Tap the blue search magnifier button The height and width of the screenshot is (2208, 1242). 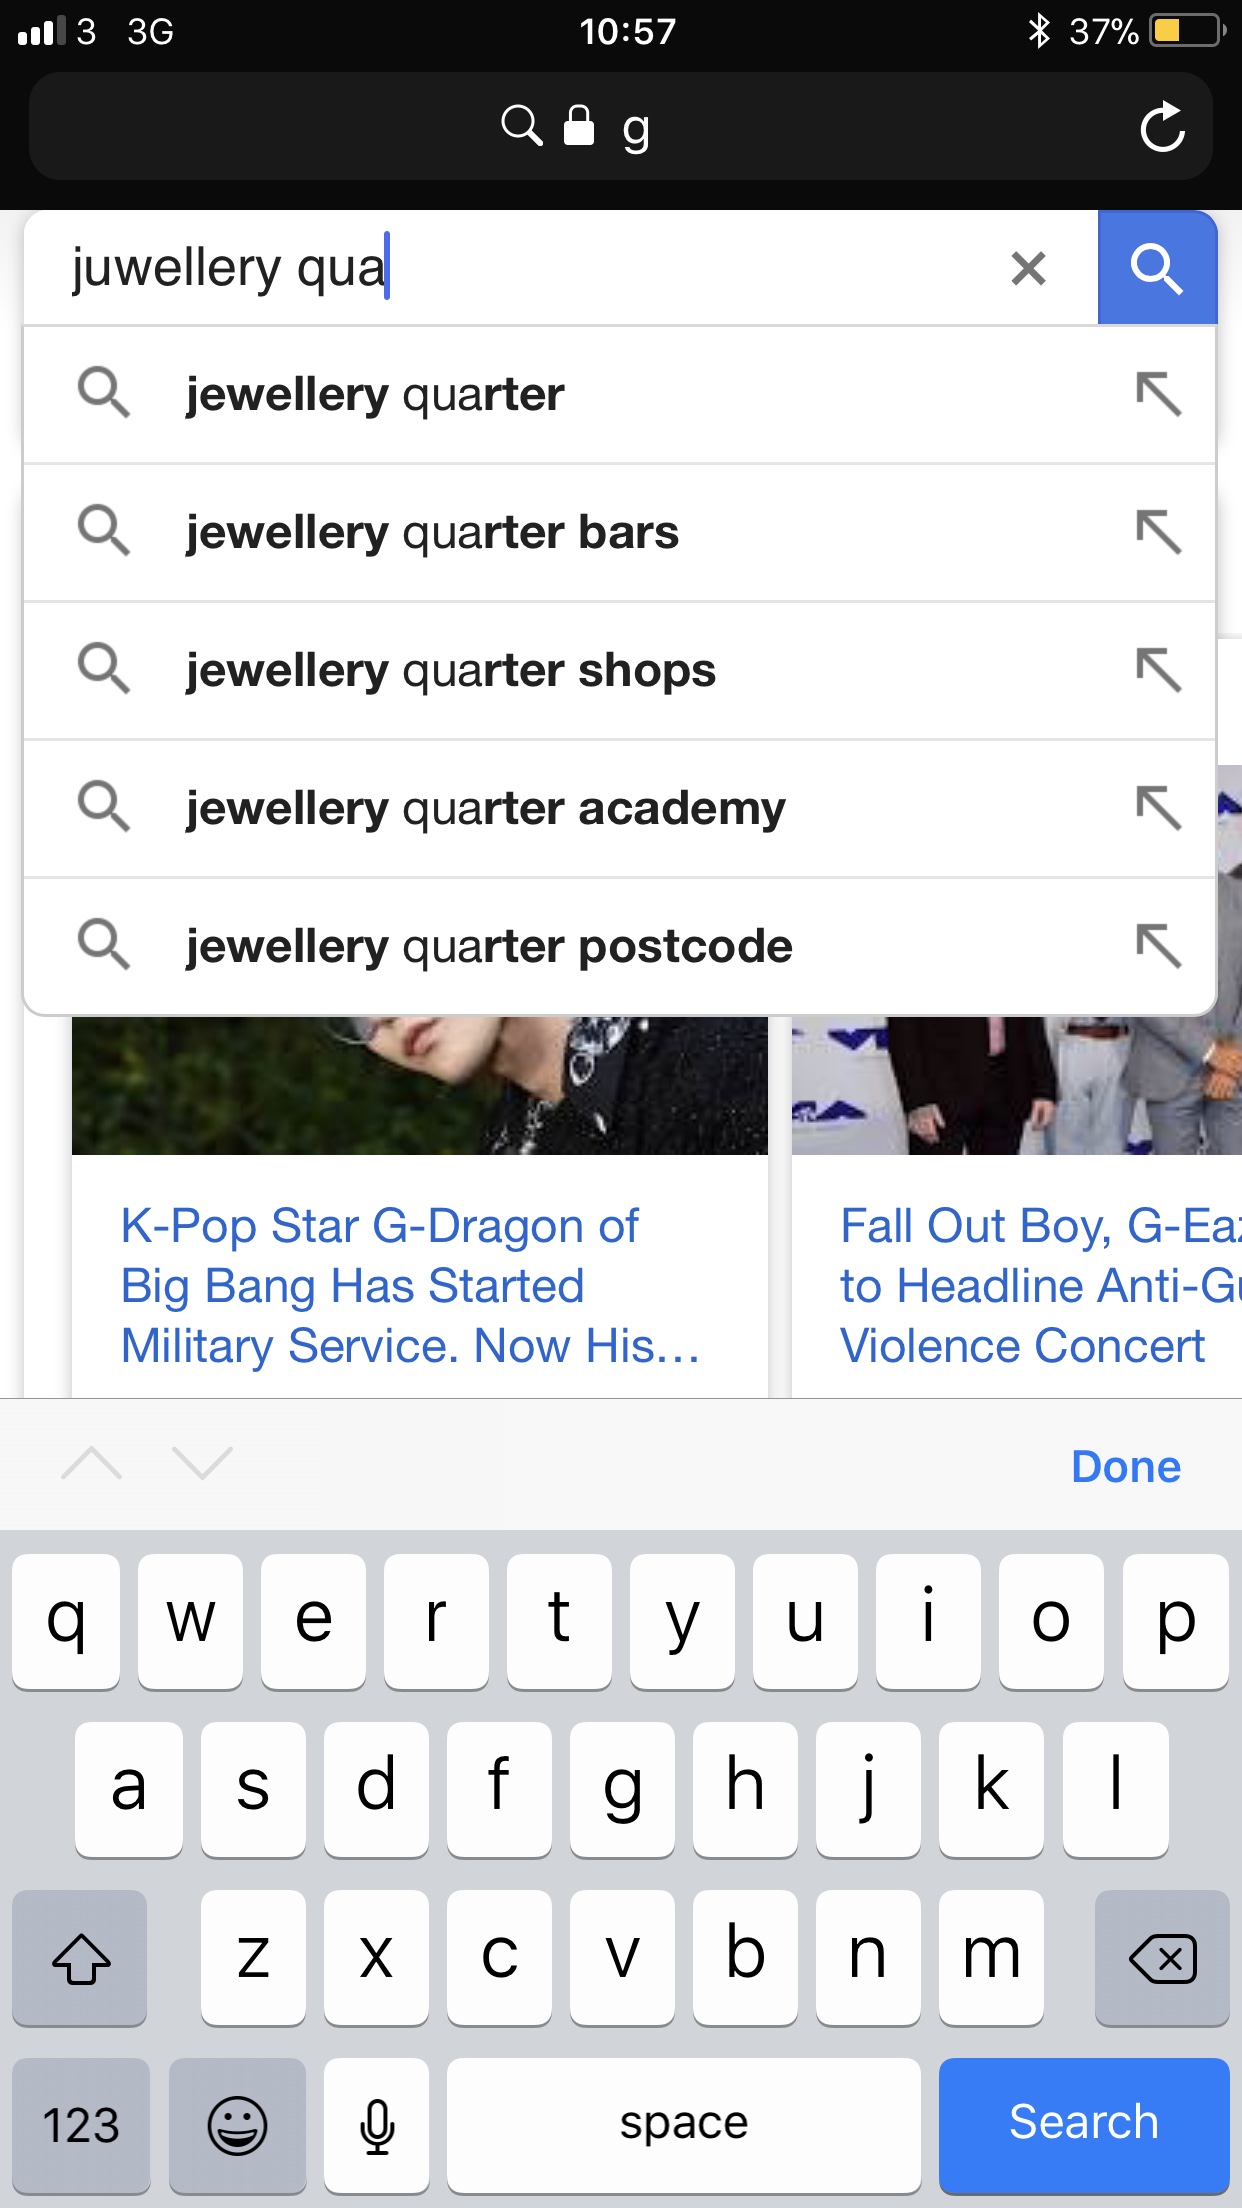[x=1157, y=268]
